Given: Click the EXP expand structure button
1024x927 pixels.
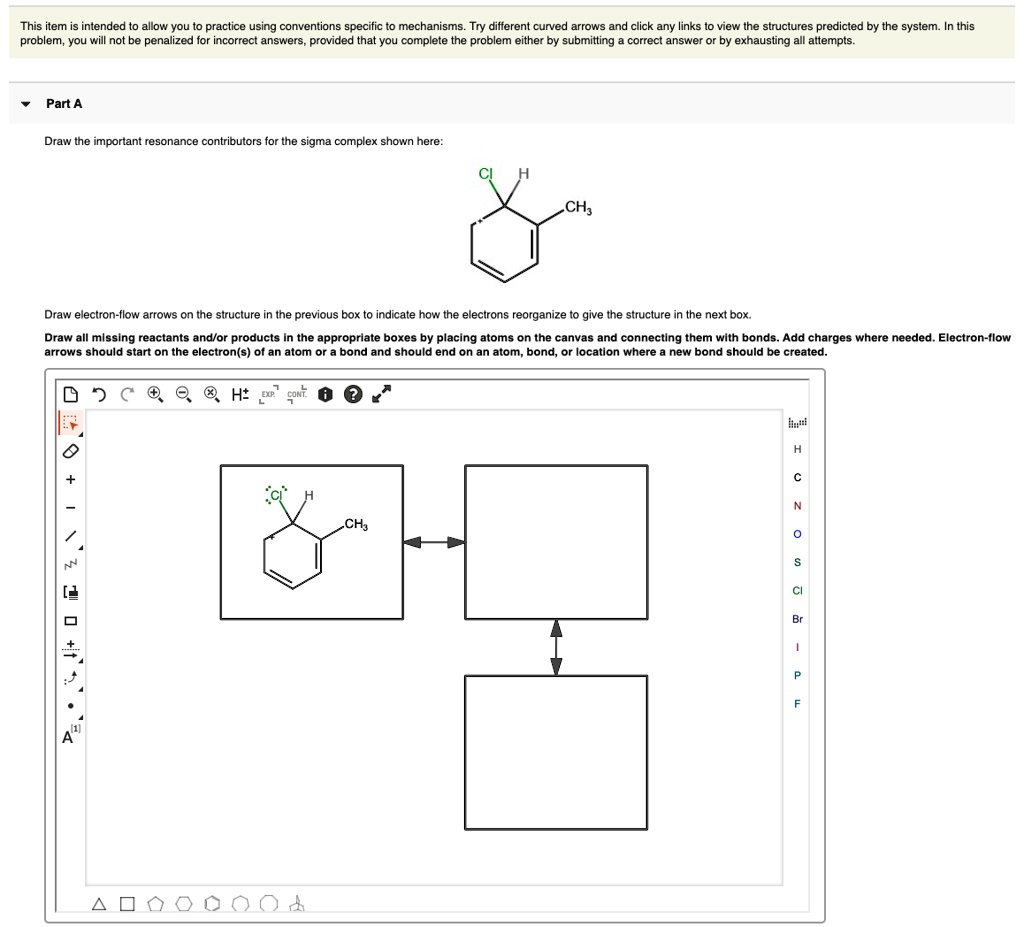Looking at the screenshot, I should (x=268, y=394).
